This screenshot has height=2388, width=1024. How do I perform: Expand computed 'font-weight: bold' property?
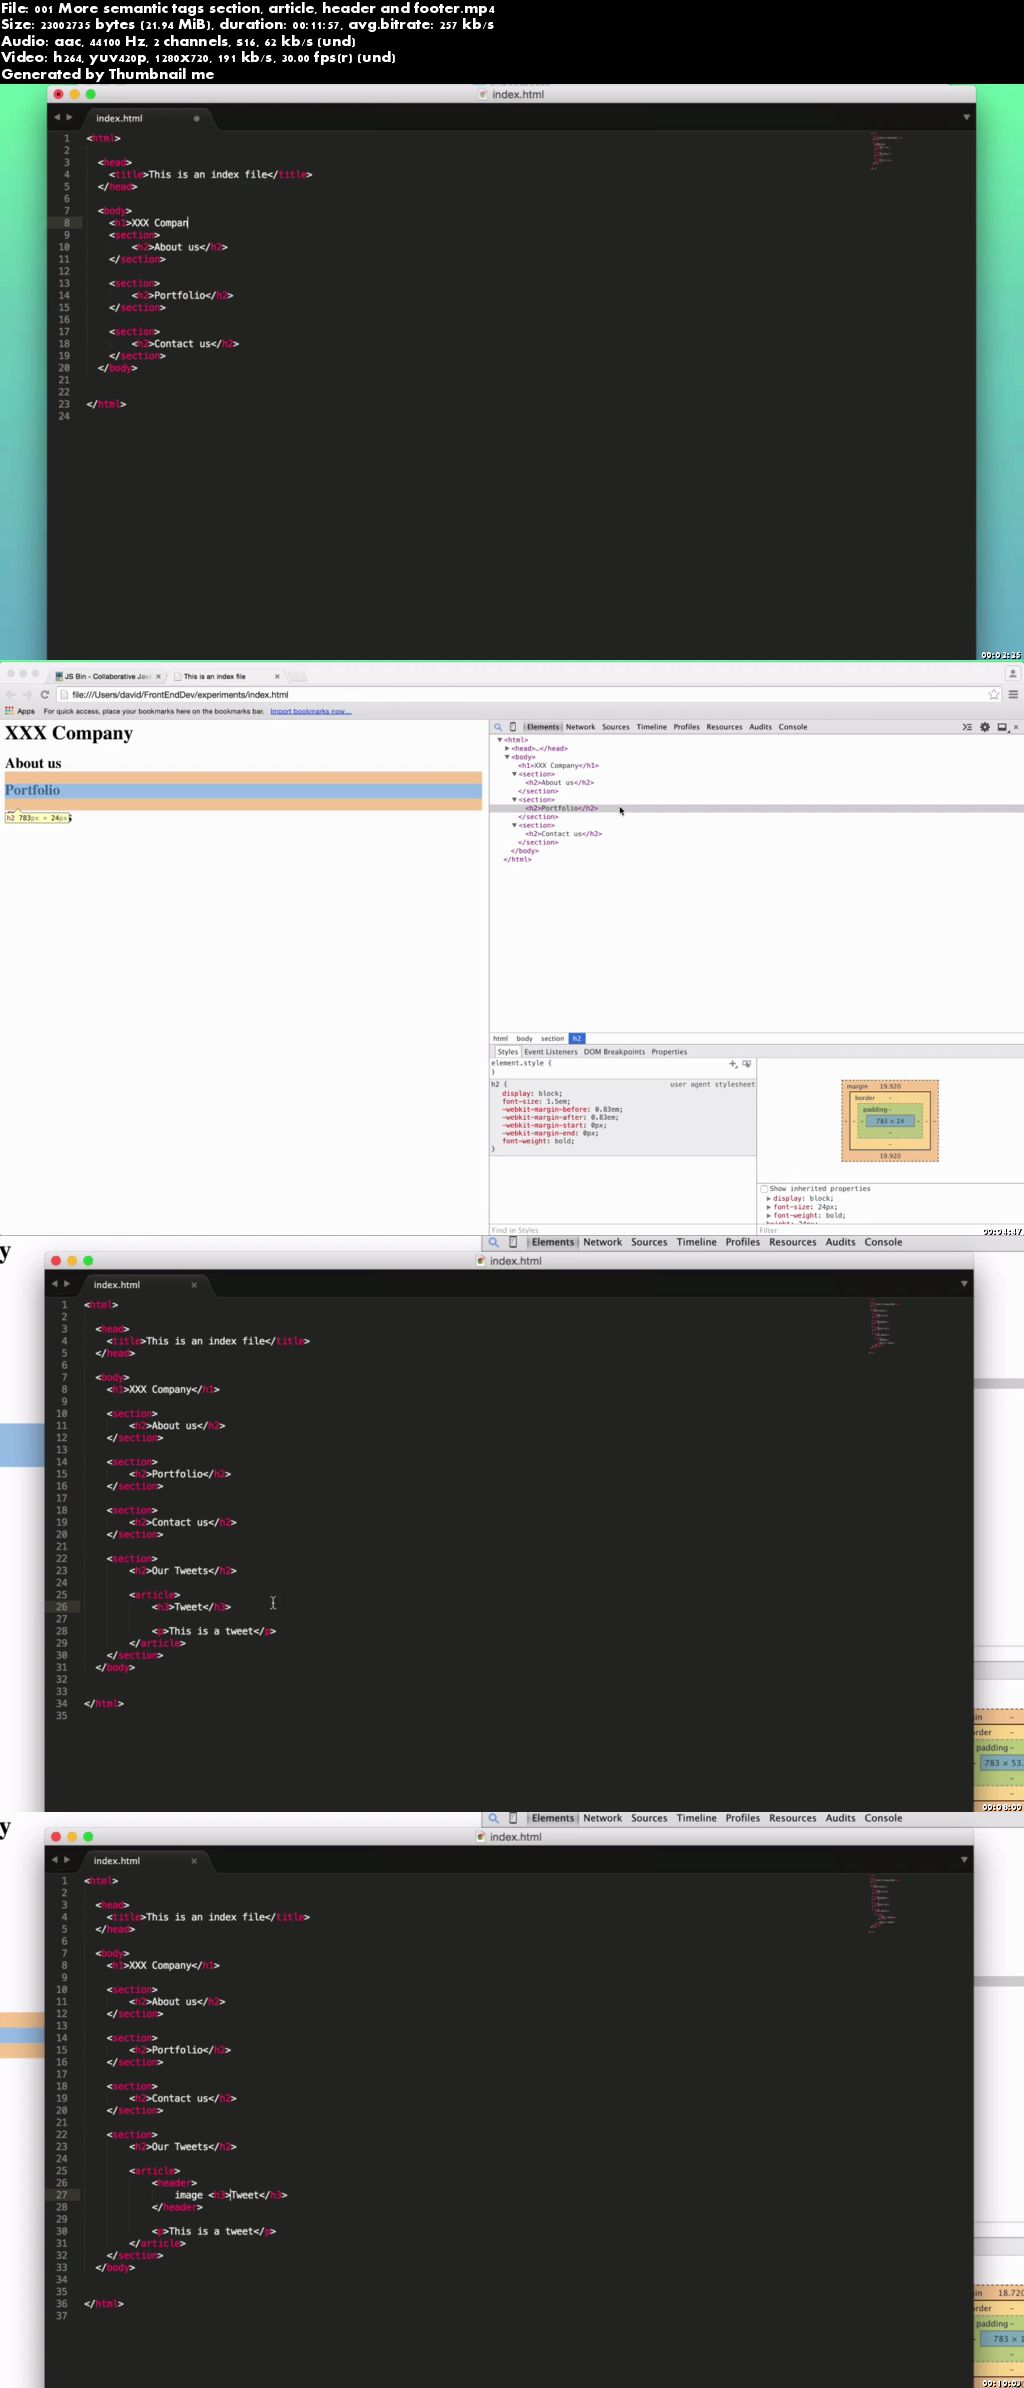(x=769, y=1215)
